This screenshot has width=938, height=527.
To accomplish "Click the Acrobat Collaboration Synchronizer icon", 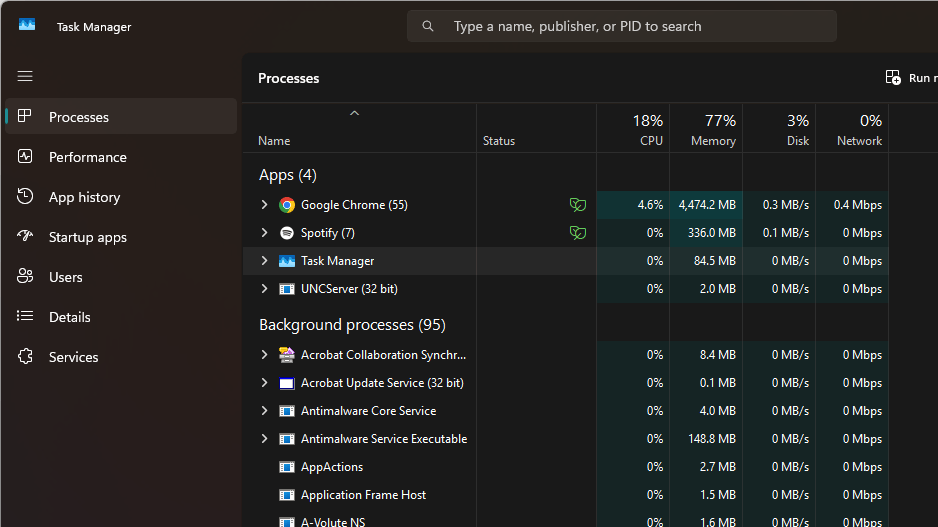I will [287, 355].
